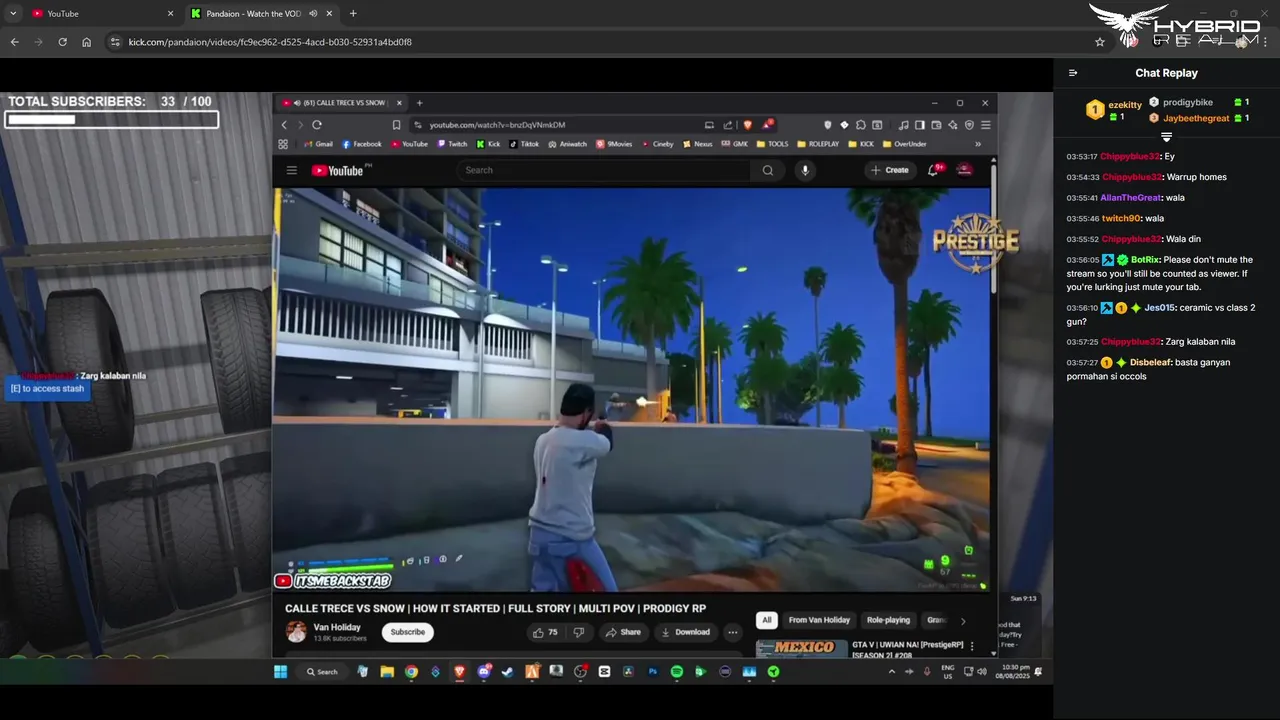The height and width of the screenshot is (720, 1280).
Task: Toggle the Brave bookmark icon beside the URL
Action: click(396, 125)
